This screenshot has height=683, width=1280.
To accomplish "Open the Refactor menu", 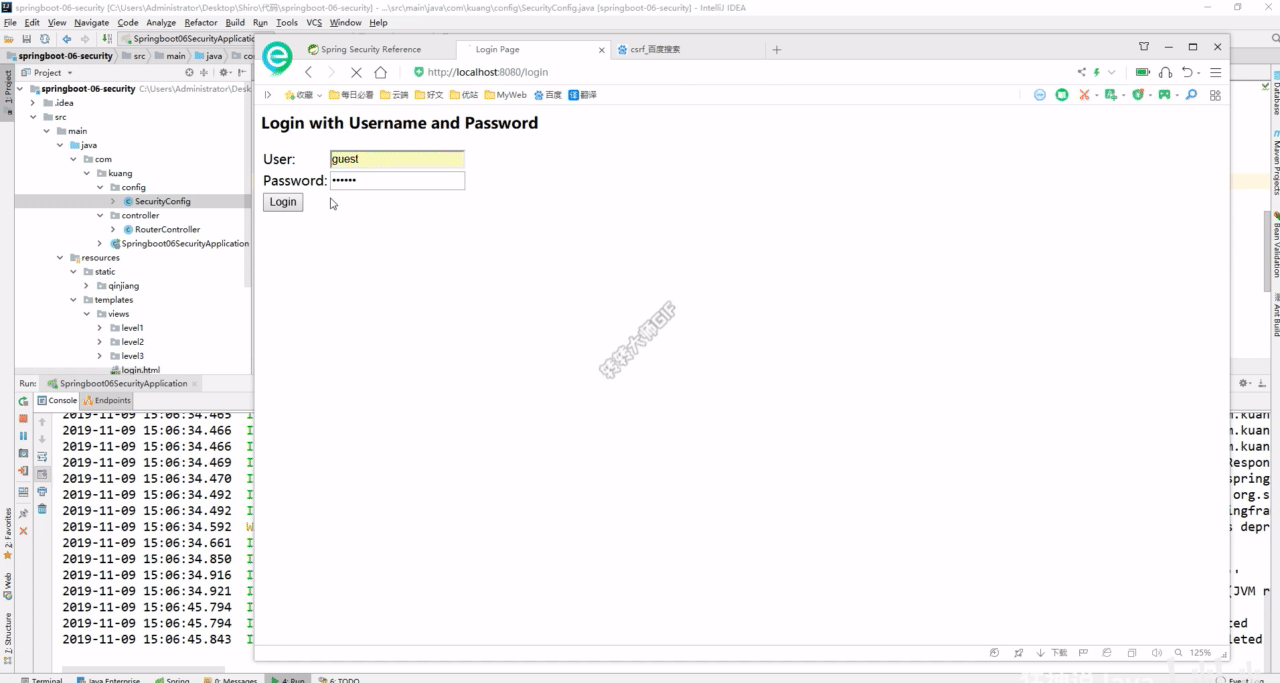I will tap(200, 22).
